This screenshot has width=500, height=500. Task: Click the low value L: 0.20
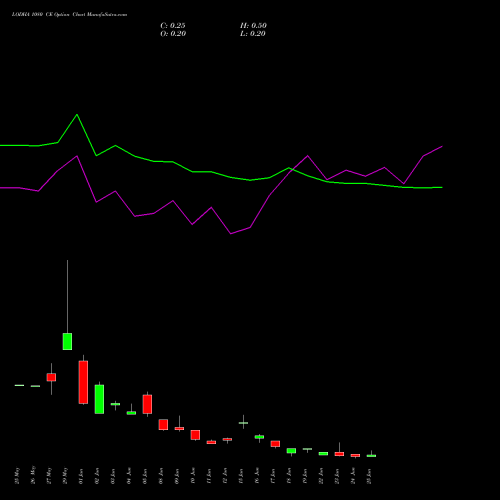pos(253,34)
